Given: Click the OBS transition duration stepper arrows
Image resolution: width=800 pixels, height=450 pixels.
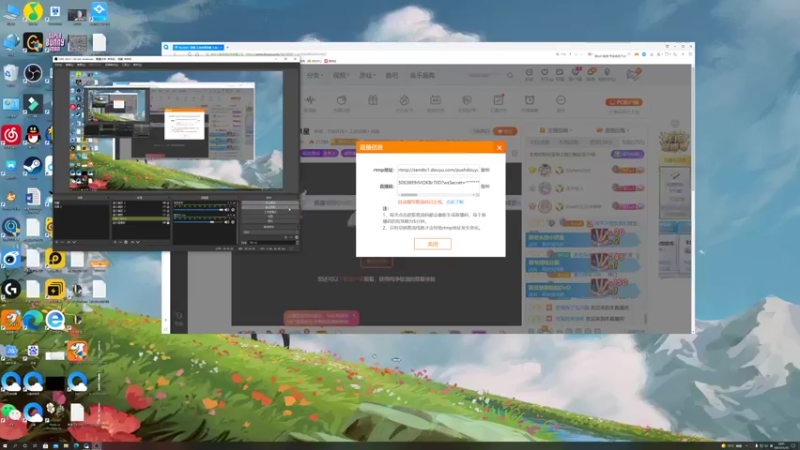Looking at the screenshot, I should coord(297,243).
